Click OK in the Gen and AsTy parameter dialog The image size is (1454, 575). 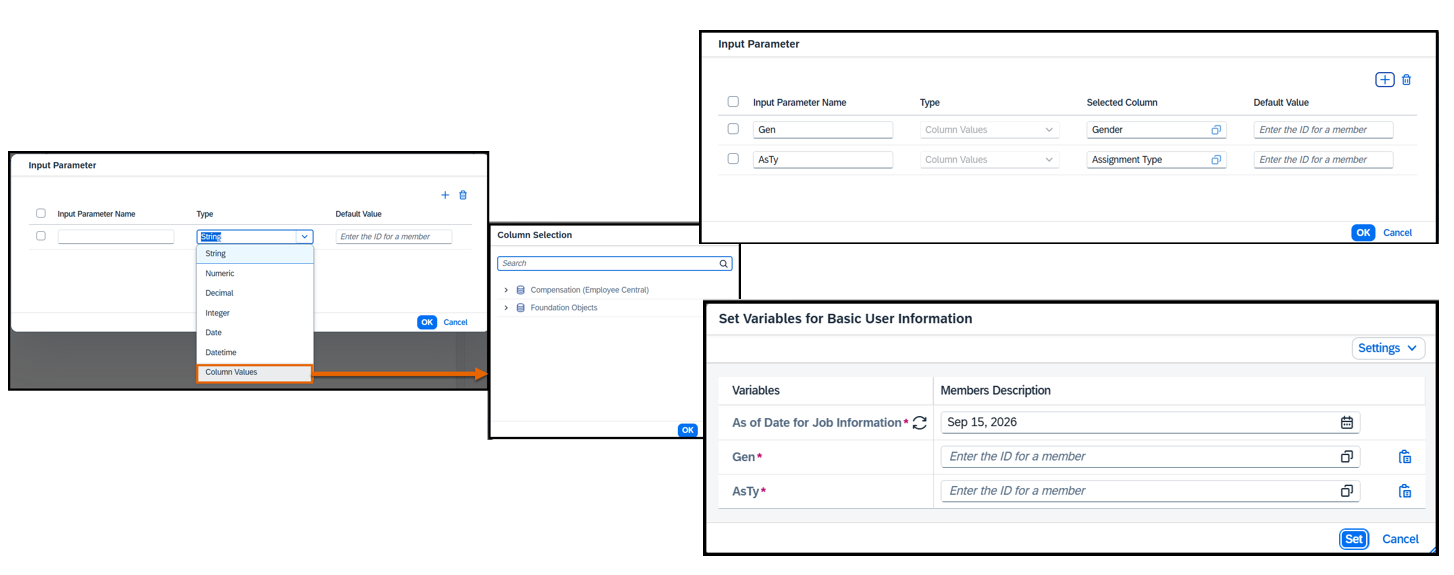[x=1363, y=232]
